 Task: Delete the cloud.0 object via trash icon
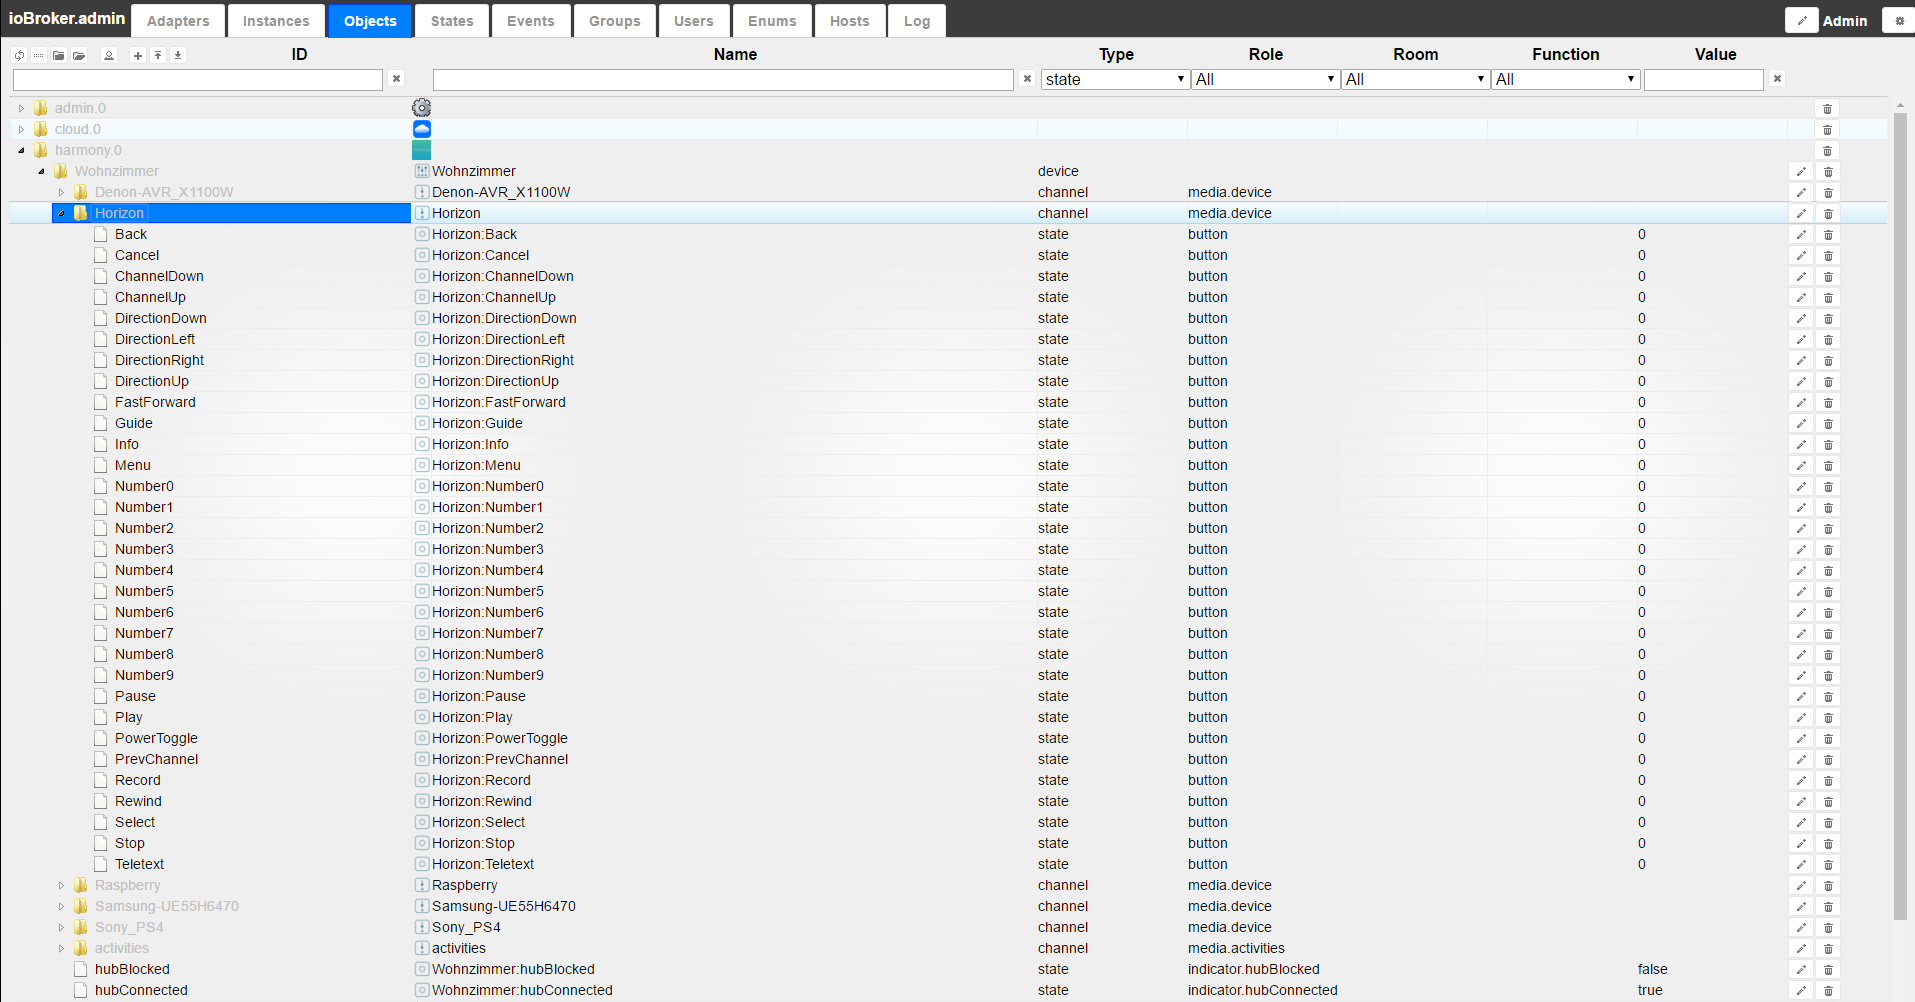click(1827, 130)
